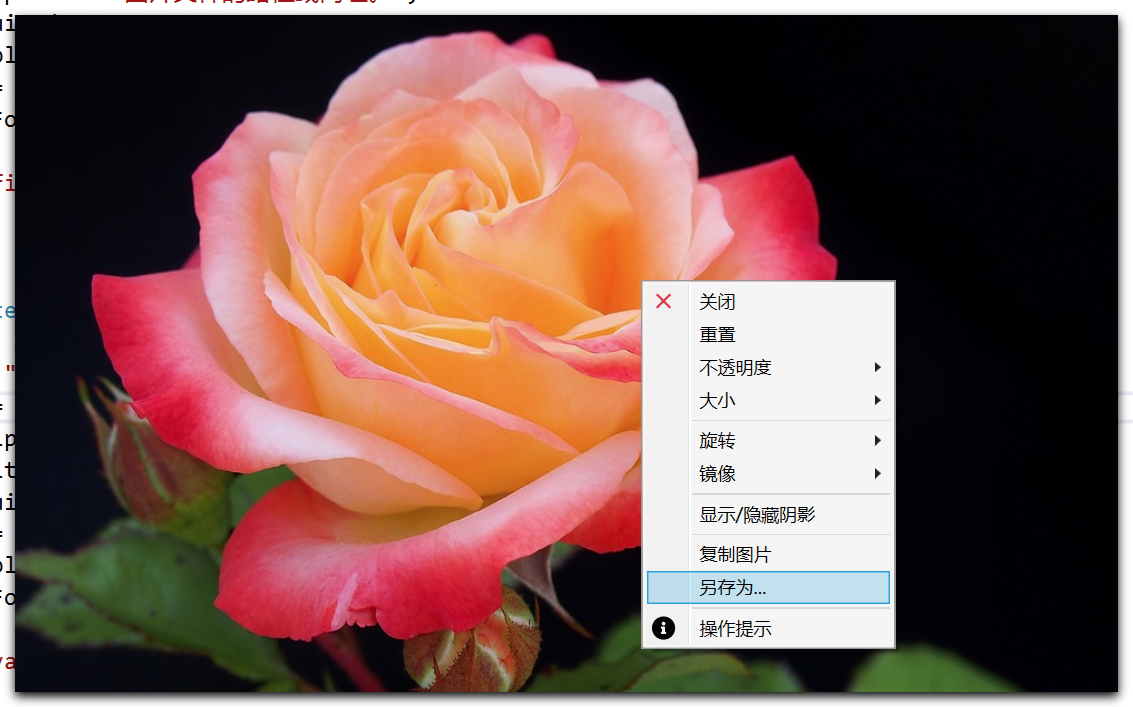Viewport: 1133px width, 707px height.
Task: Expand the arrow next to 大小
Action: pos(877,400)
